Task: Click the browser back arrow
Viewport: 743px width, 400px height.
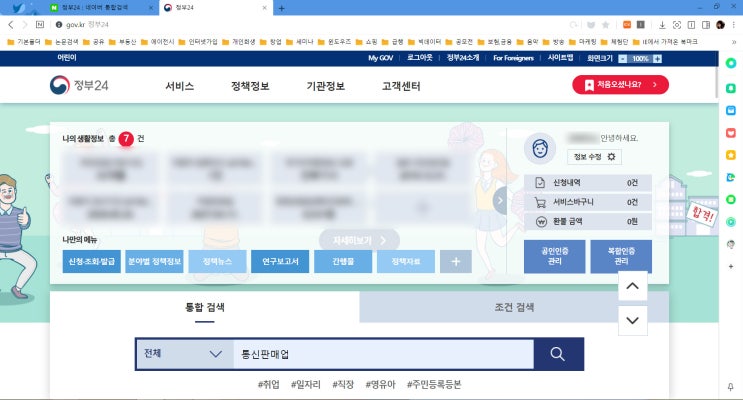Action: tap(10, 24)
